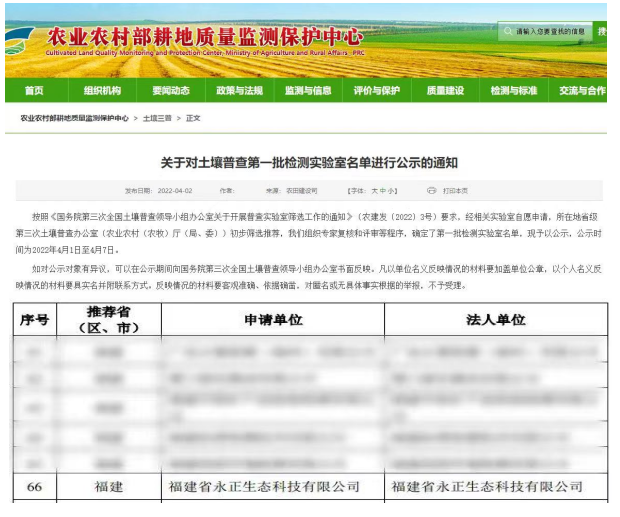620x517 pixels.
Task: Go to 土壤三普 breadcrumb link
Action: click(x=157, y=118)
